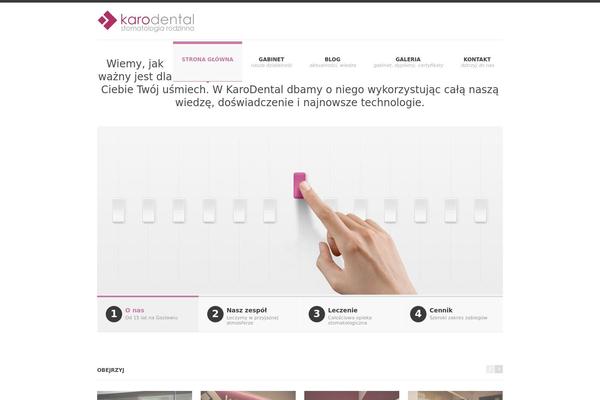Select the number 4 circle icon
600x400 pixels.
[418, 314]
